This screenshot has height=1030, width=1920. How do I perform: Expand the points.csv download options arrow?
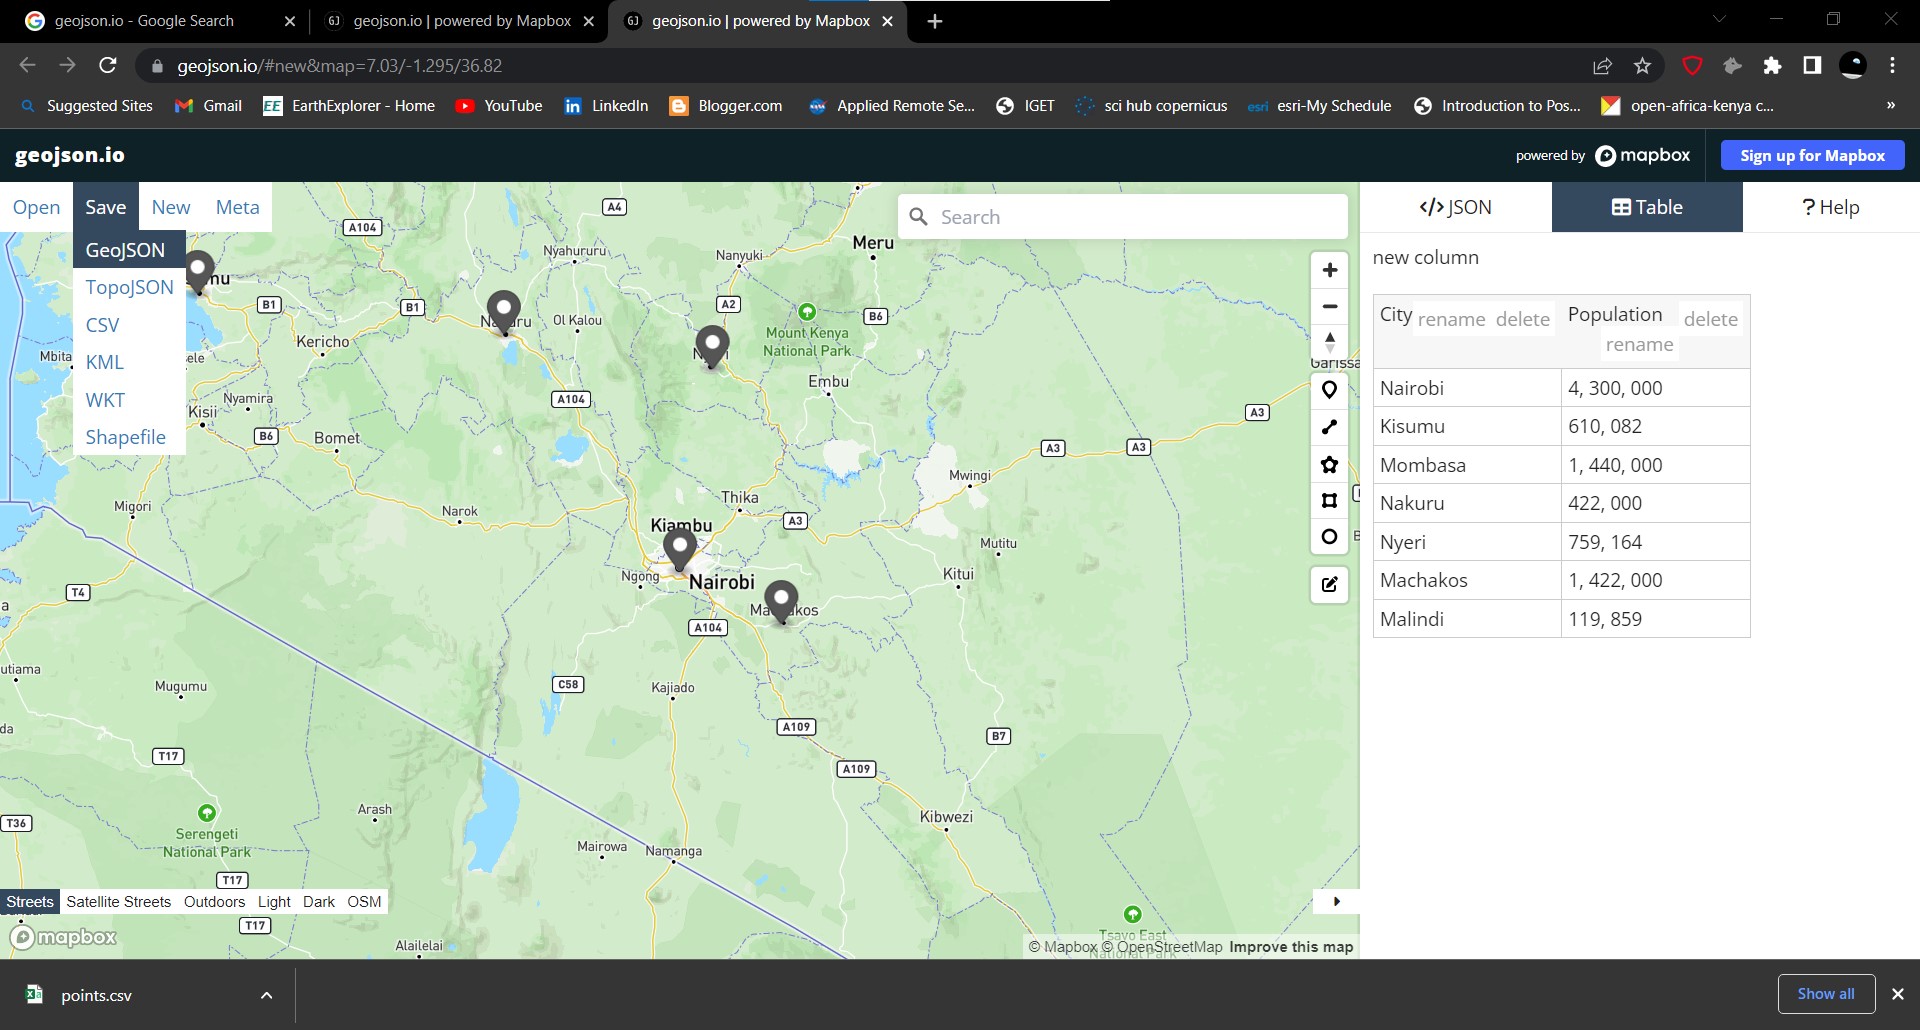click(266, 995)
